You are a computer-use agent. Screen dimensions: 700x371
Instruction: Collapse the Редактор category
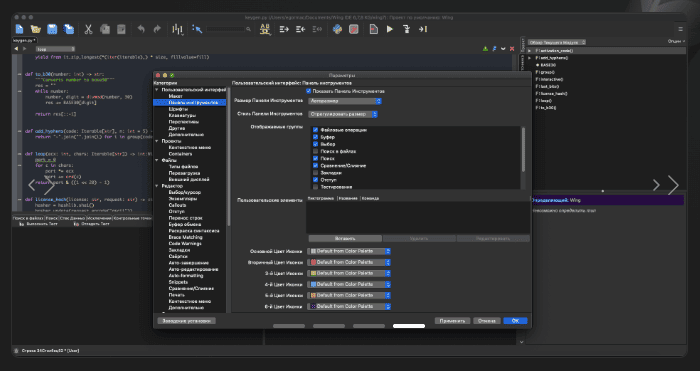click(157, 186)
